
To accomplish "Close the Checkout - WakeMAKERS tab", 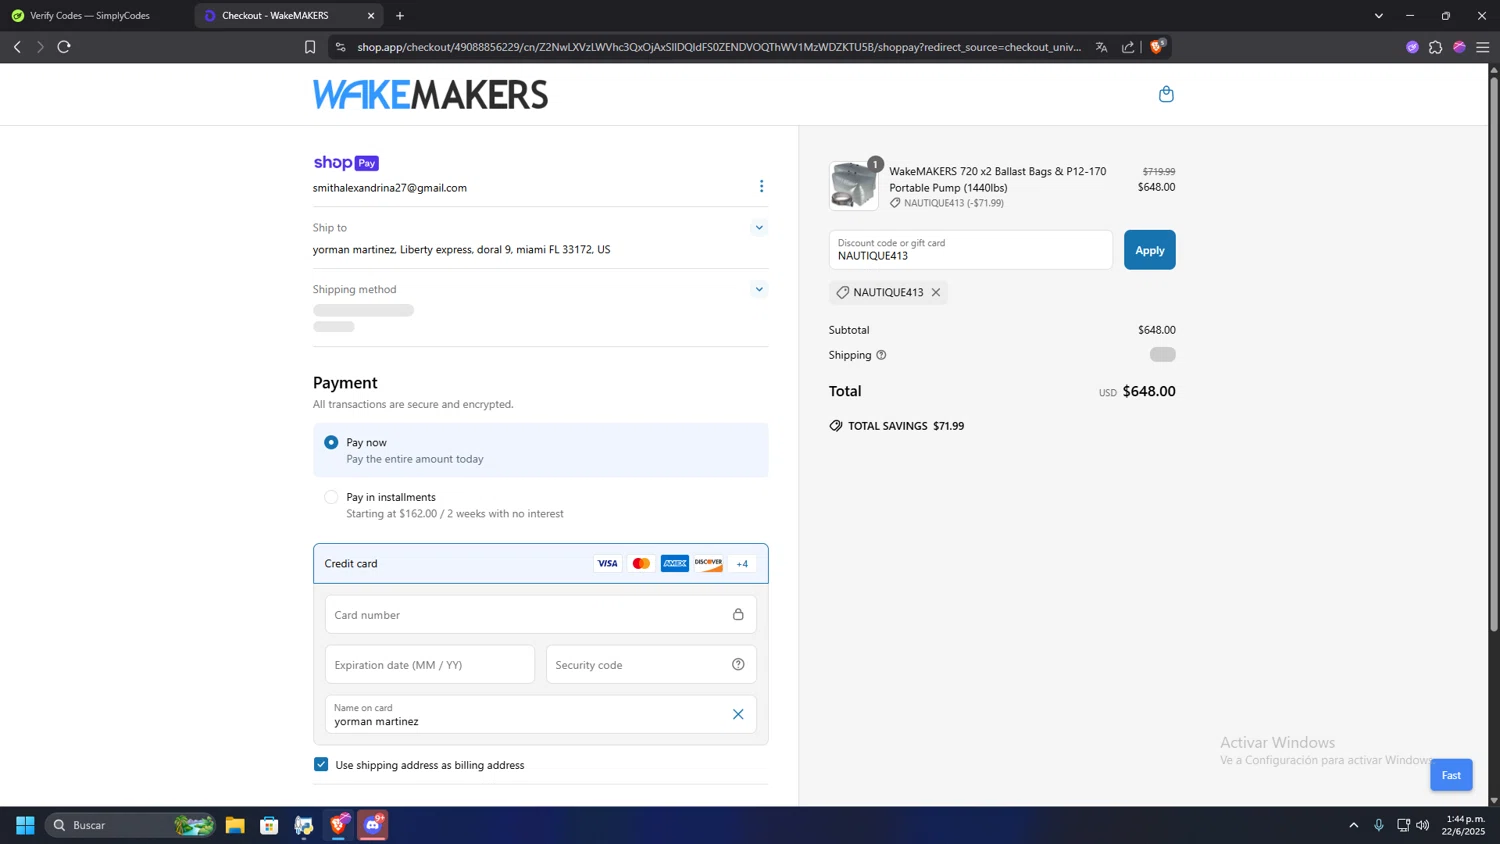I will [371, 16].
